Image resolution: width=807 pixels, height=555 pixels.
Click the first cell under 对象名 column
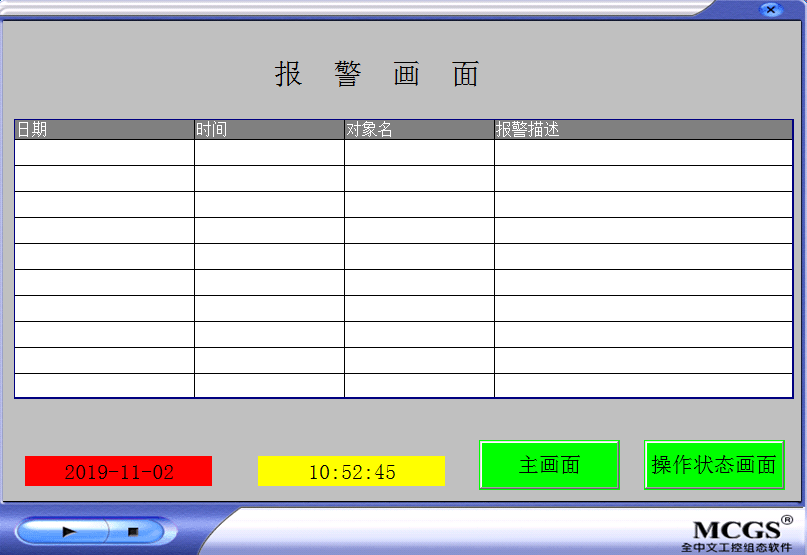coord(419,153)
